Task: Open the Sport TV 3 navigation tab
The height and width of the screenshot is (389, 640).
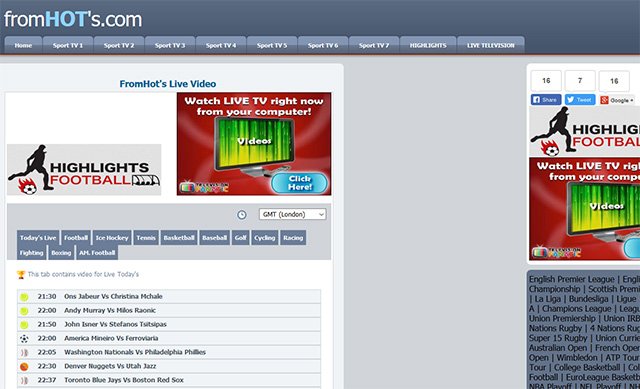Action: tap(170, 45)
